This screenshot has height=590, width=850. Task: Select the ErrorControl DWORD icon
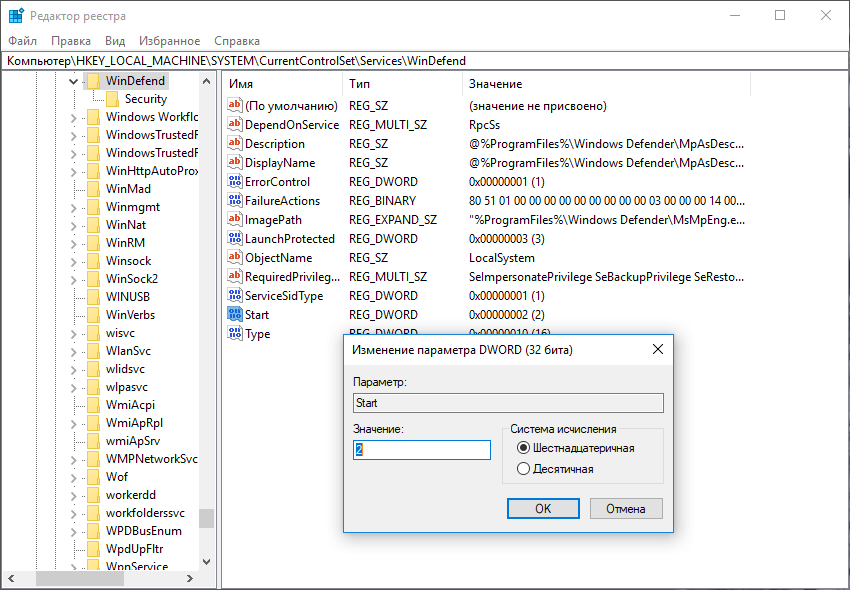coord(235,181)
